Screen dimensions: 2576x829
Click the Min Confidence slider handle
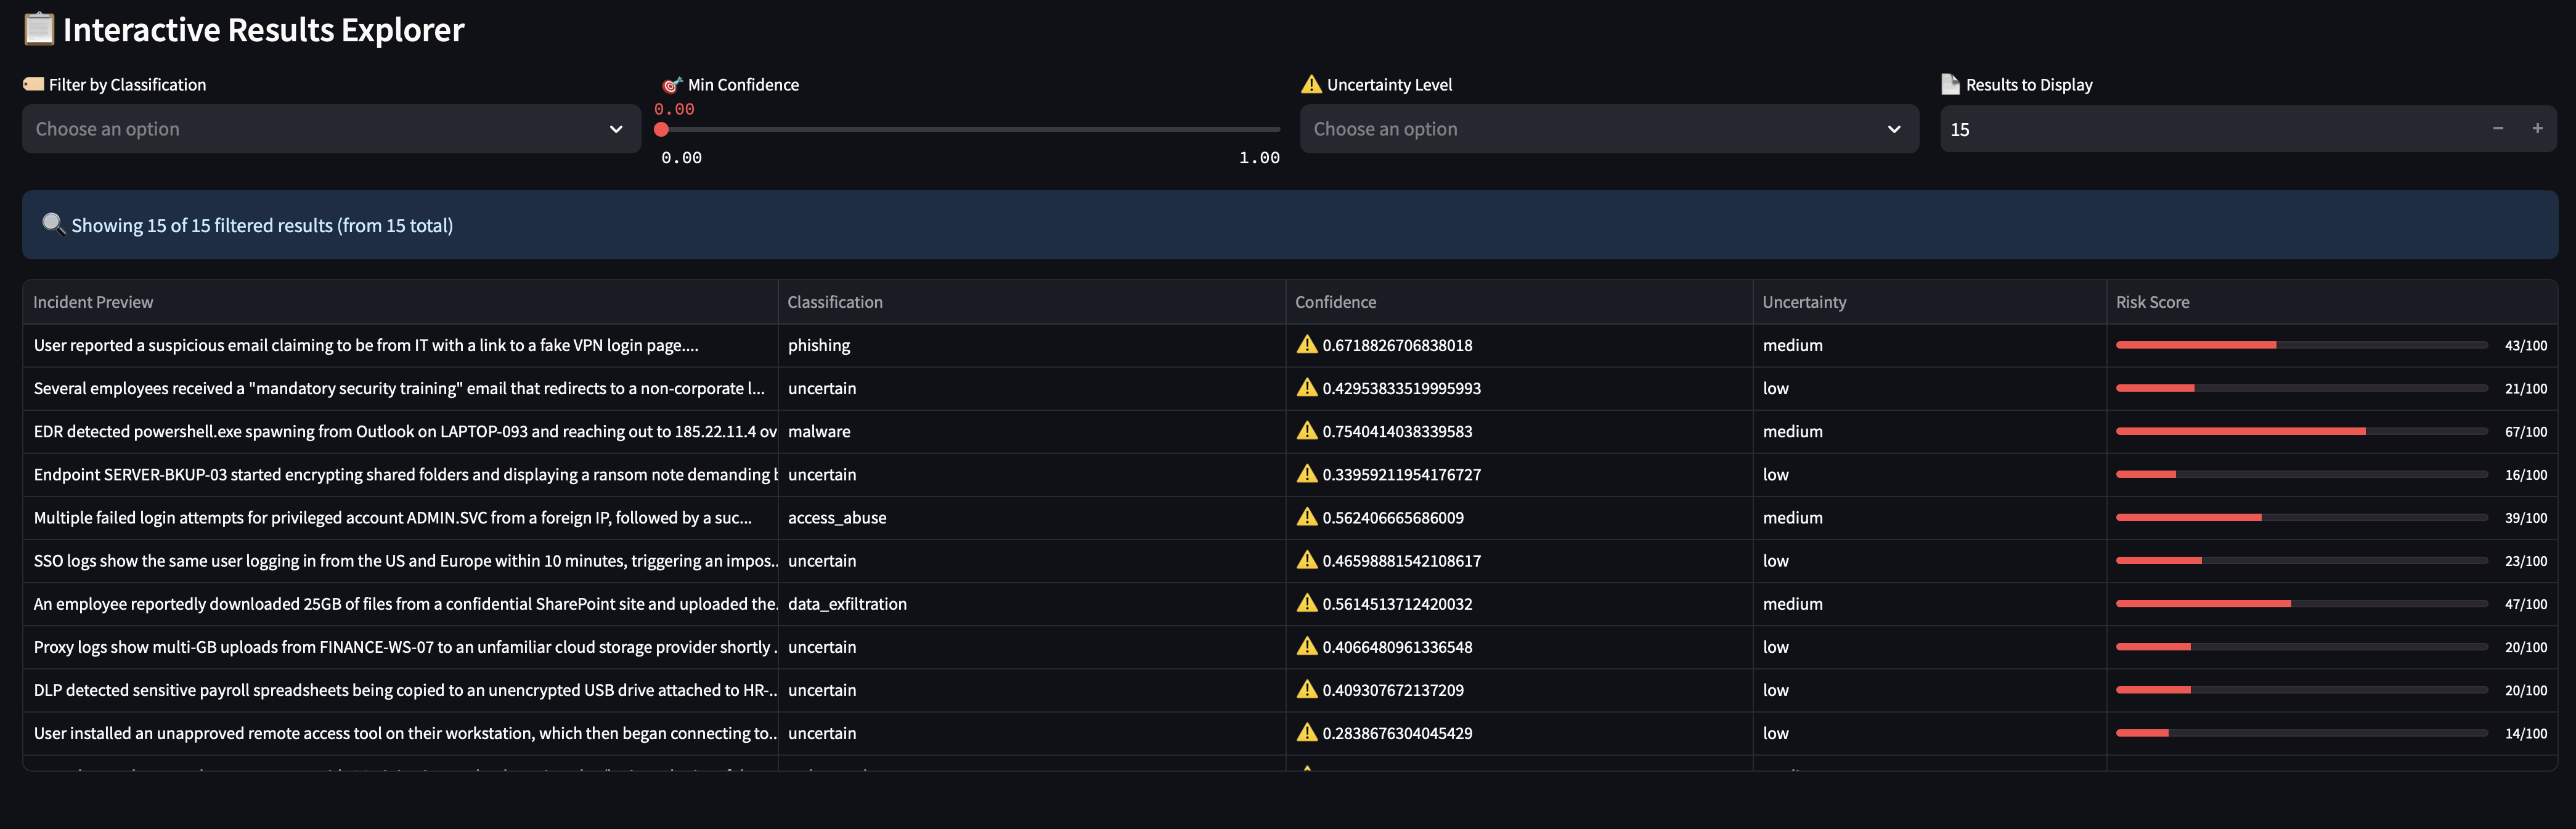pyautogui.click(x=662, y=129)
